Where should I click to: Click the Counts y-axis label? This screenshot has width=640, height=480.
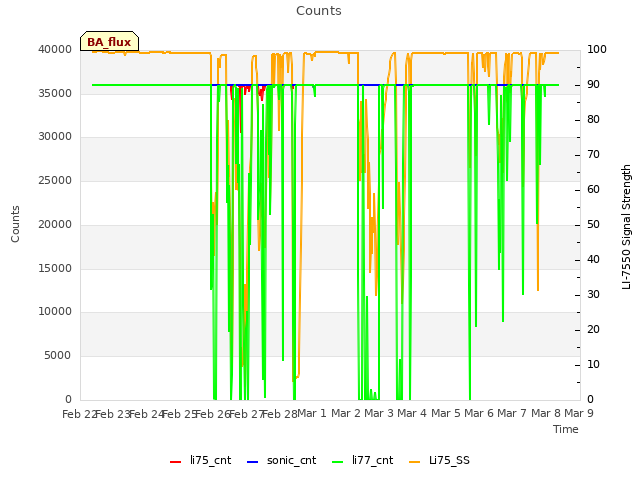tap(16, 224)
